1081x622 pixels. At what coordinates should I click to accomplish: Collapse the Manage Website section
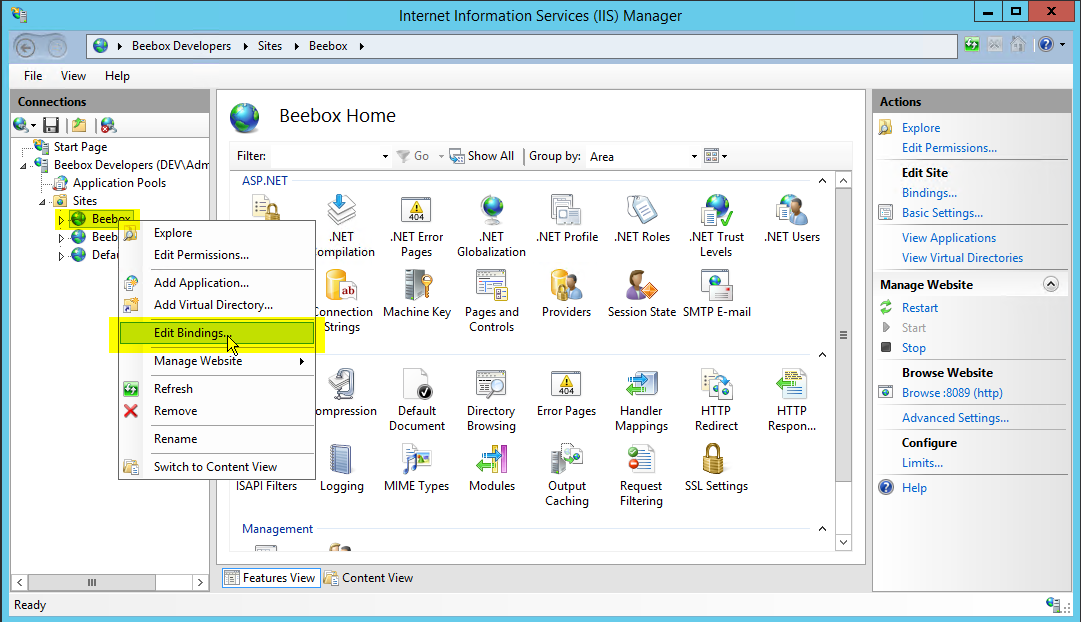[1050, 285]
